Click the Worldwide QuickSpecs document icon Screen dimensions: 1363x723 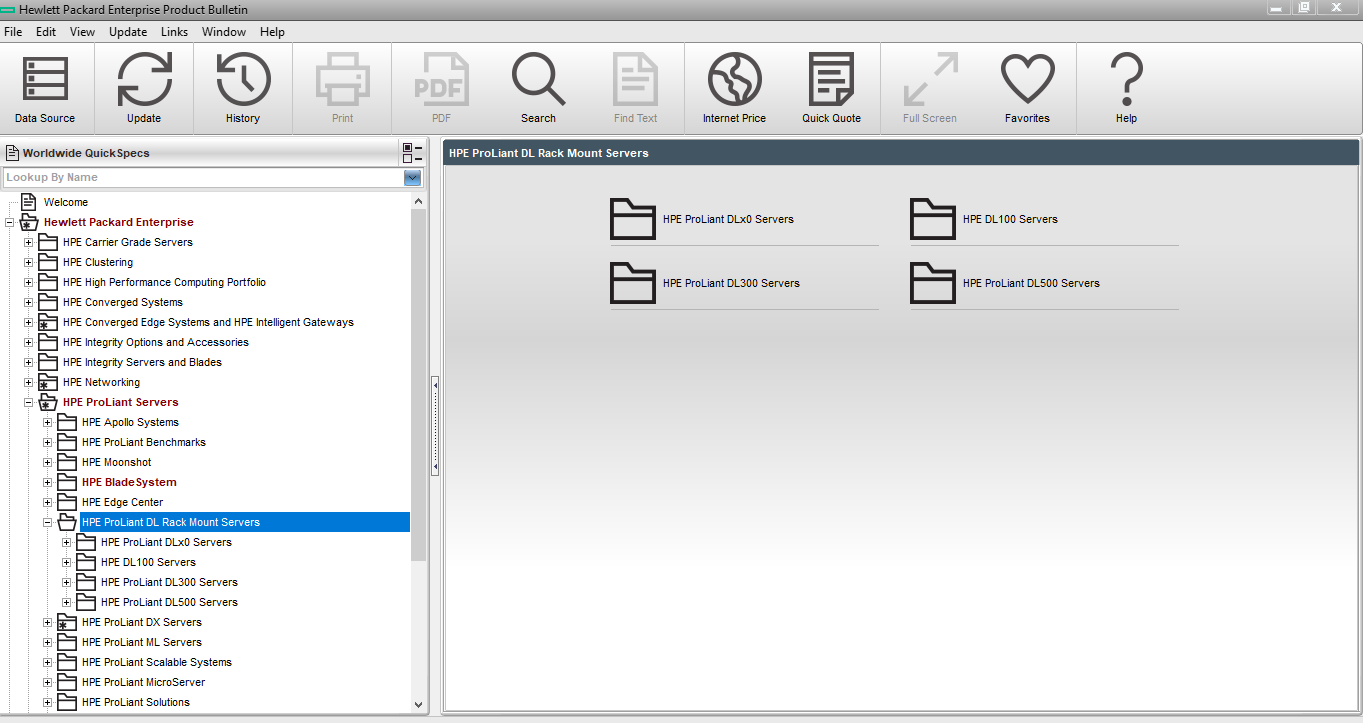[x=12, y=153]
